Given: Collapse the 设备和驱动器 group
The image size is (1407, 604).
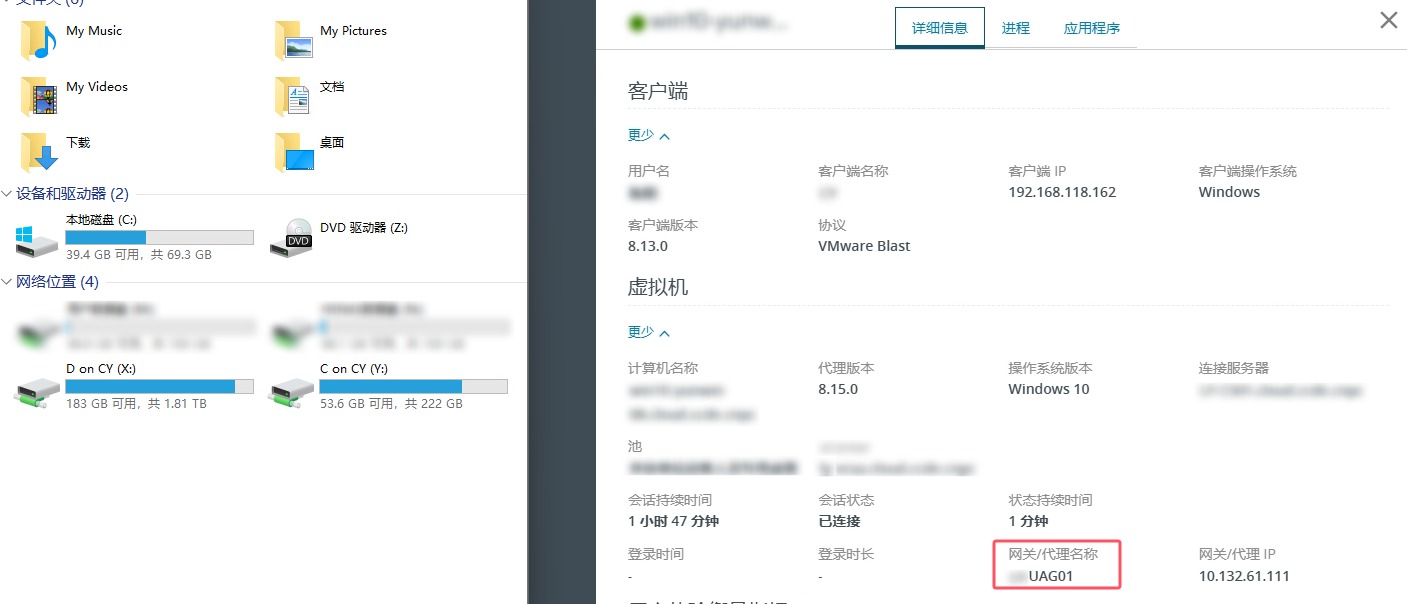Looking at the screenshot, I should tap(7, 194).
